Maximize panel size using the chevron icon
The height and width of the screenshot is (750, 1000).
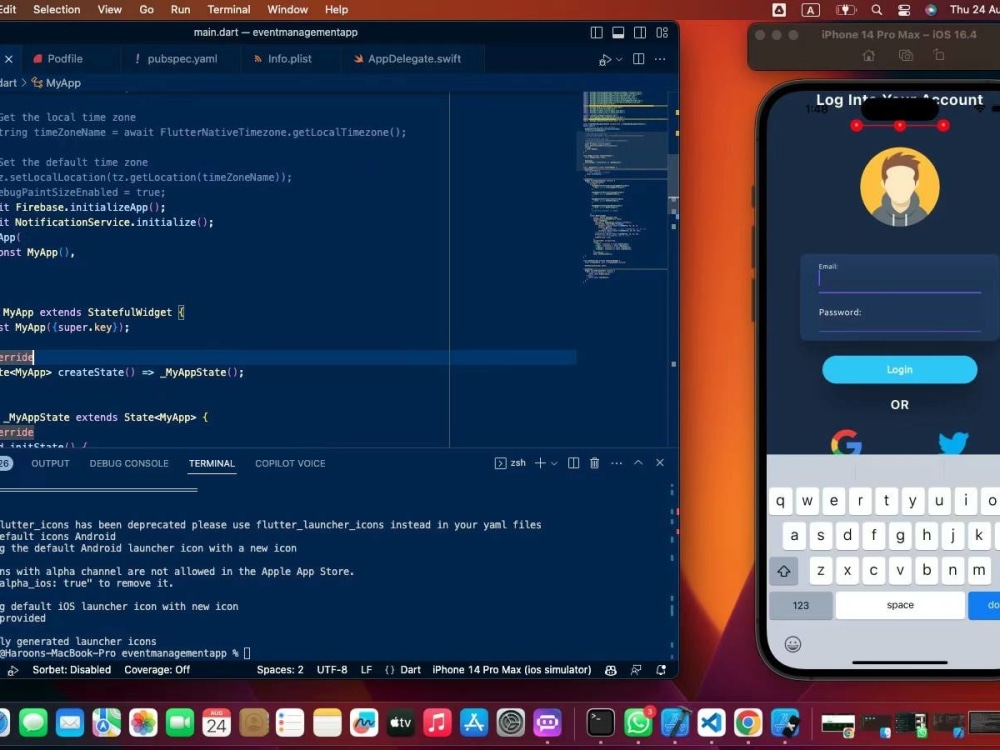click(x=638, y=463)
